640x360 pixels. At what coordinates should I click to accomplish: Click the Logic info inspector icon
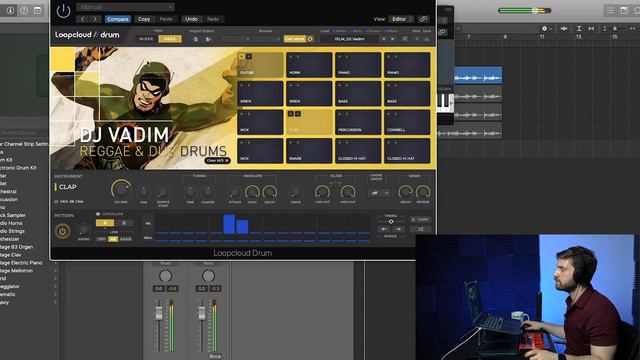coord(10,10)
